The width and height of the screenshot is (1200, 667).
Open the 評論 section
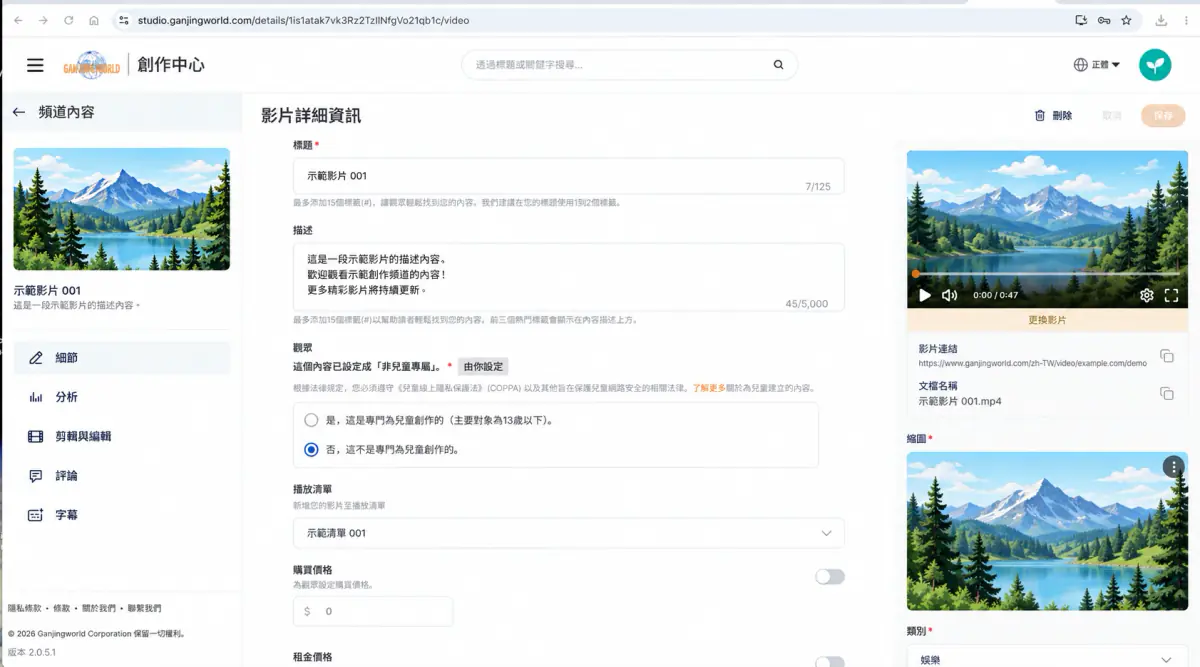pos(122,476)
